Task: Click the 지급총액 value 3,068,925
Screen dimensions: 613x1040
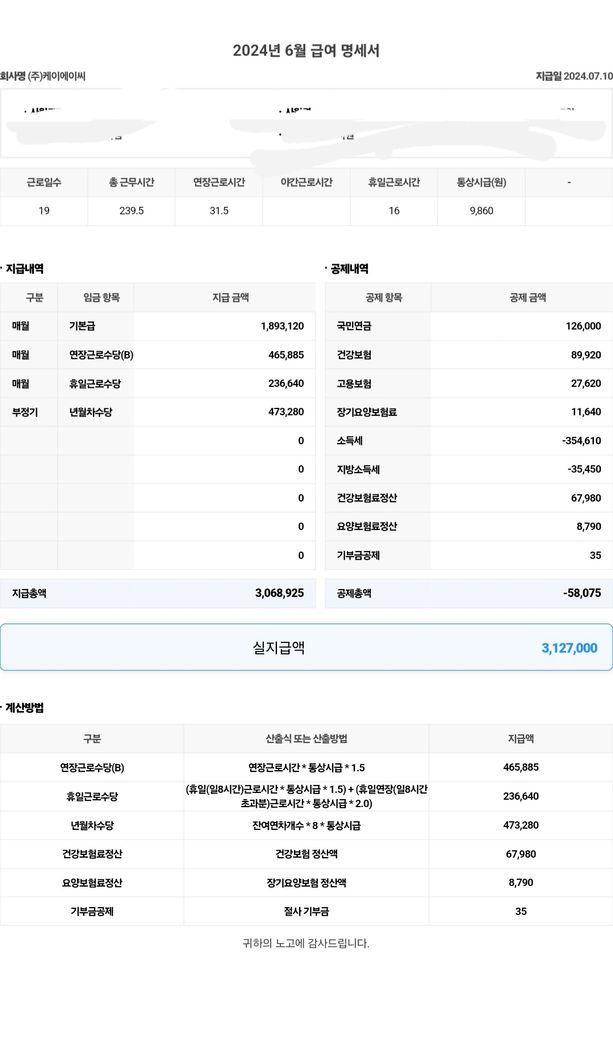Action: click(x=279, y=593)
